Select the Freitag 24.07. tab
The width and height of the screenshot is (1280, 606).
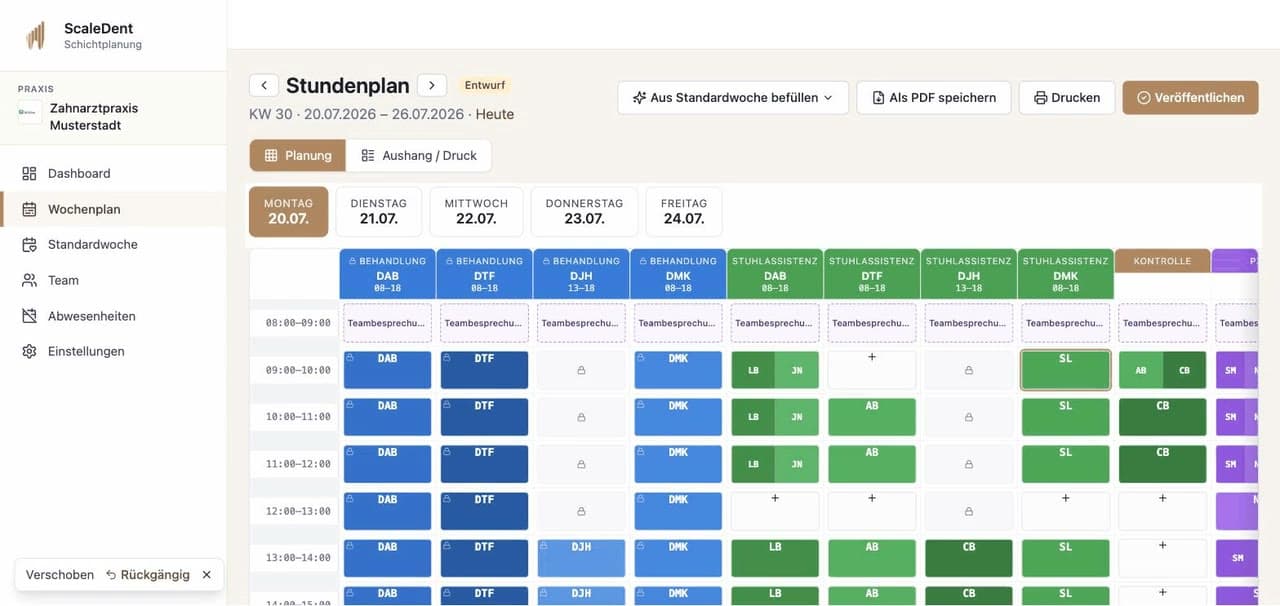point(684,211)
